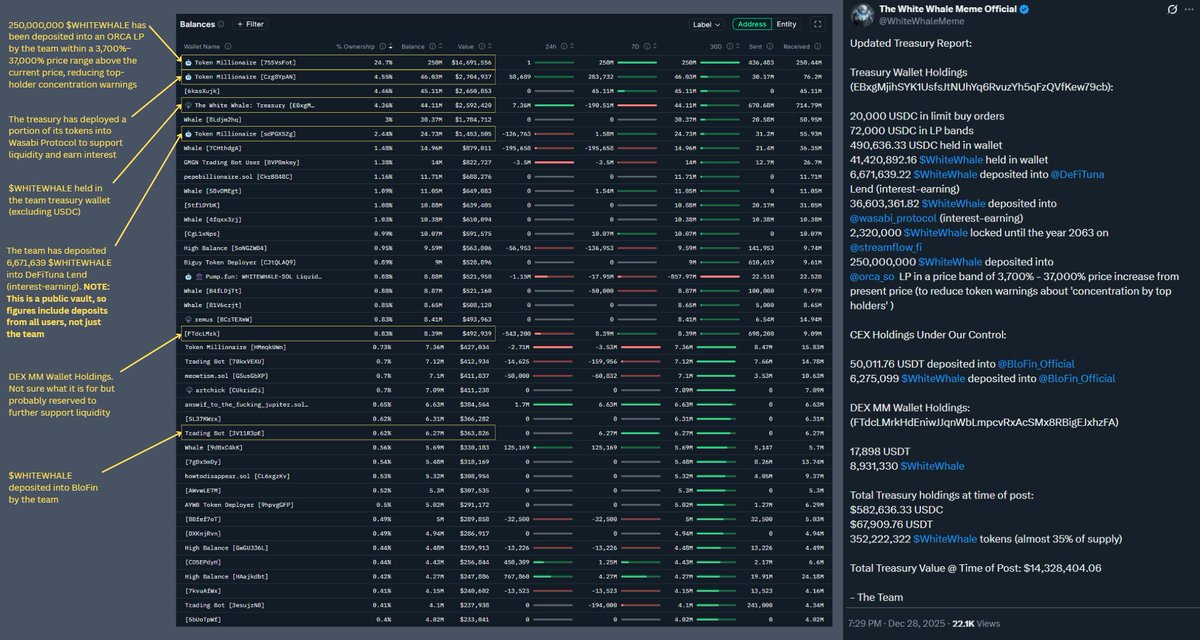Click info icon beside 30D column header

(x=729, y=46)
